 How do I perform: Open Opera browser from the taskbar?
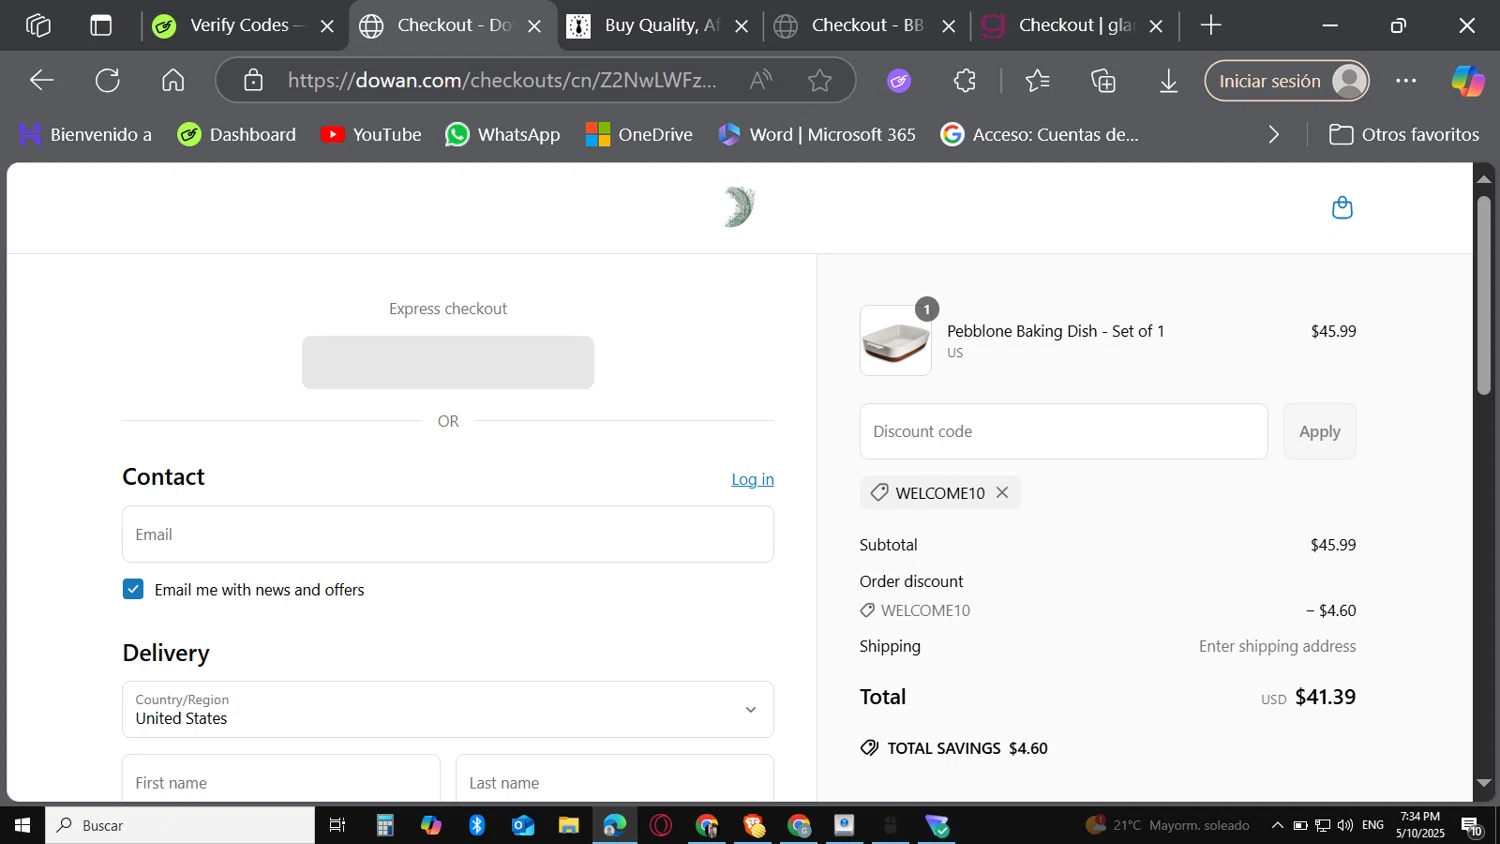point(661,825)
